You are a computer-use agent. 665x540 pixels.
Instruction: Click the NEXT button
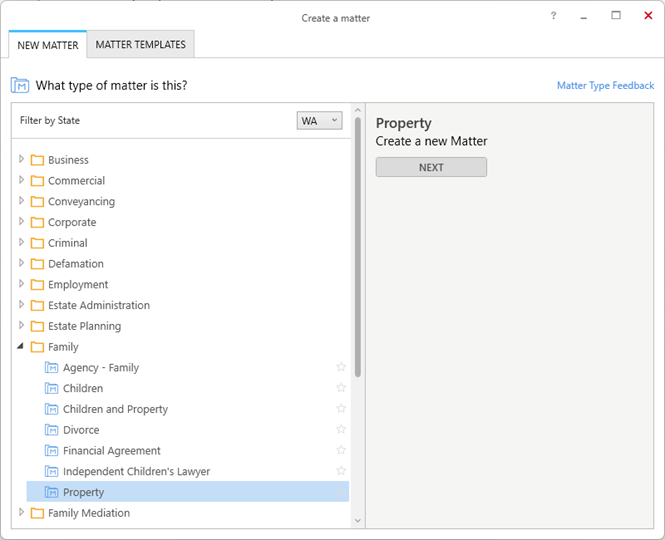click(431, 167)
